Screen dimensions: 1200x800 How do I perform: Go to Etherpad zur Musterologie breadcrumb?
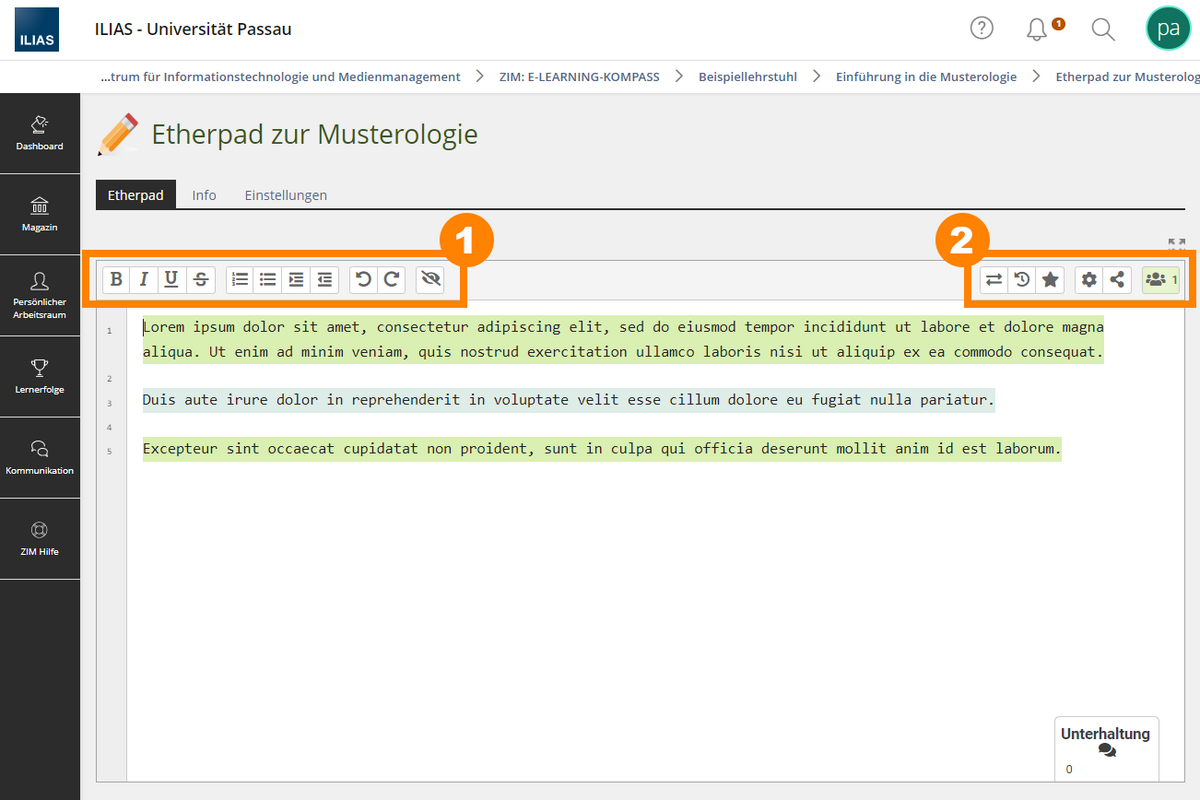point(1128,76)
